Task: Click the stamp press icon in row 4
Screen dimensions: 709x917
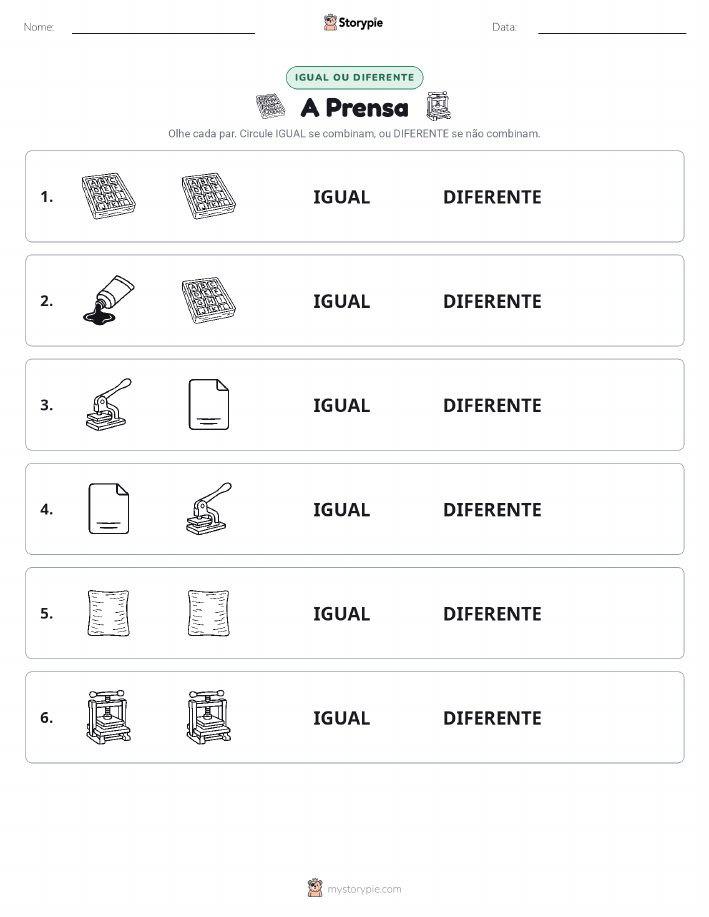Action: [x=209, y=509]
